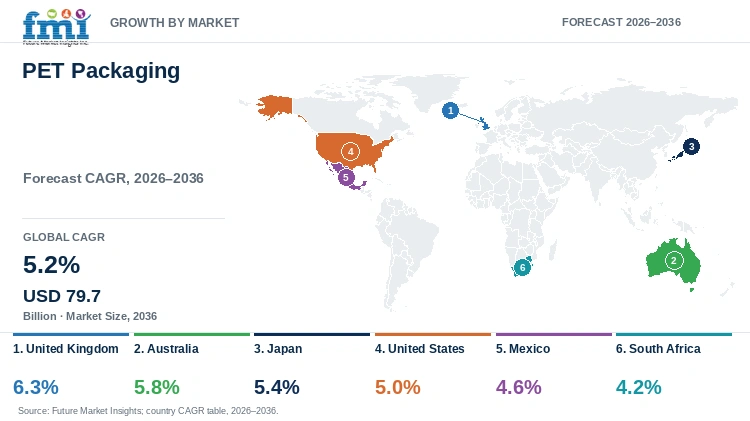Click the 4.2% South Africa value

(x=639, y=387)
